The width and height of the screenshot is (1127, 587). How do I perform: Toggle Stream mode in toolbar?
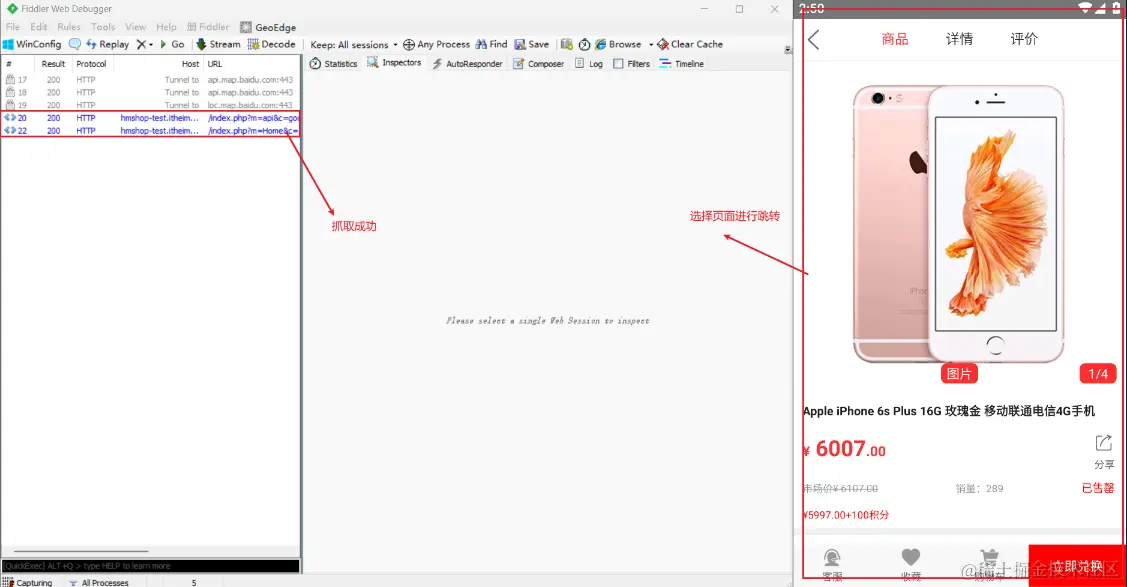coord(218,44)
